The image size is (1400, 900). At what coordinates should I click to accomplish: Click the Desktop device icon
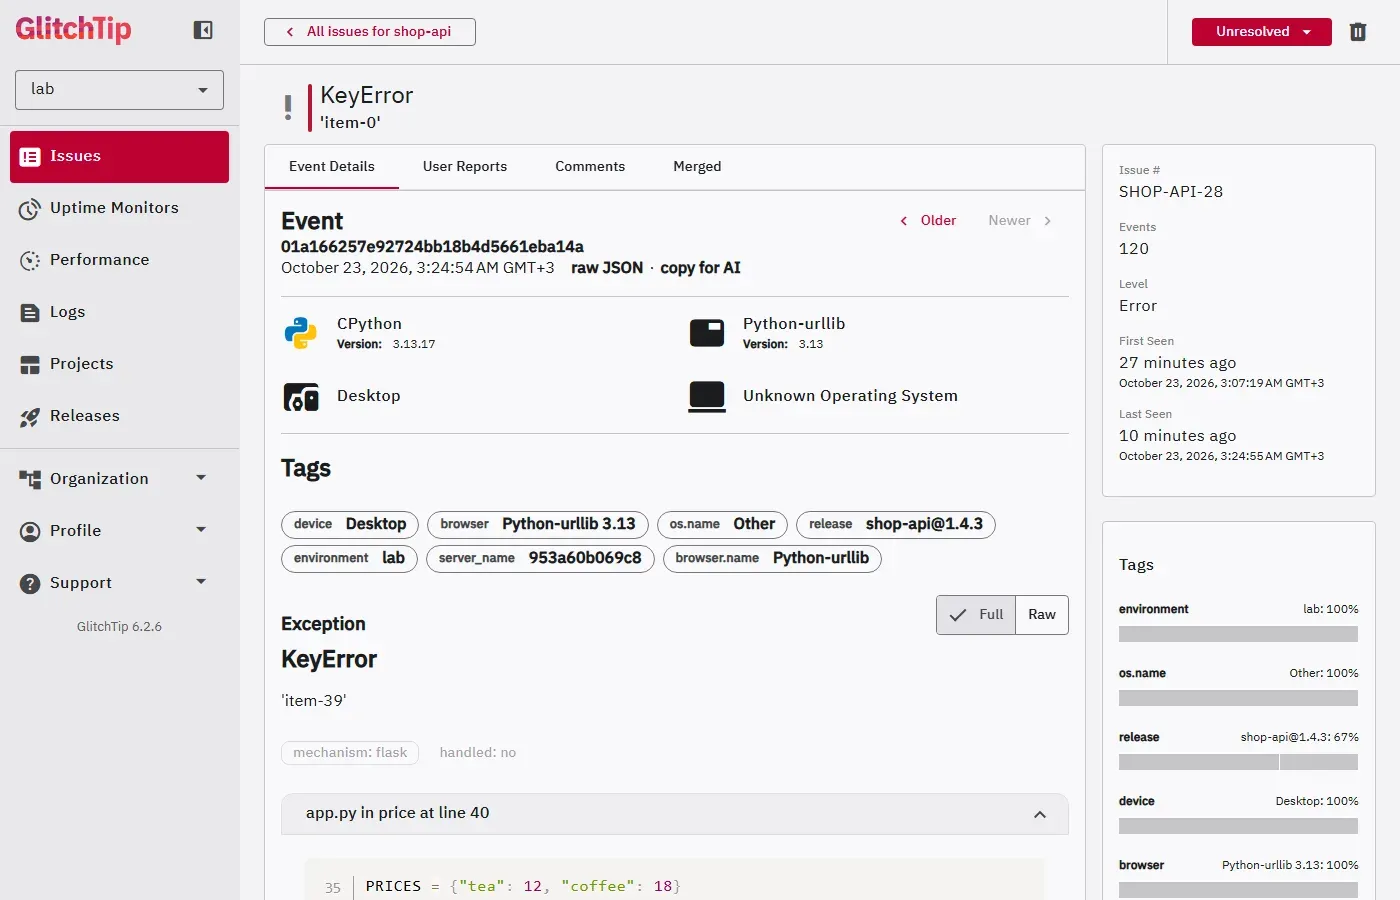(301, 397)
